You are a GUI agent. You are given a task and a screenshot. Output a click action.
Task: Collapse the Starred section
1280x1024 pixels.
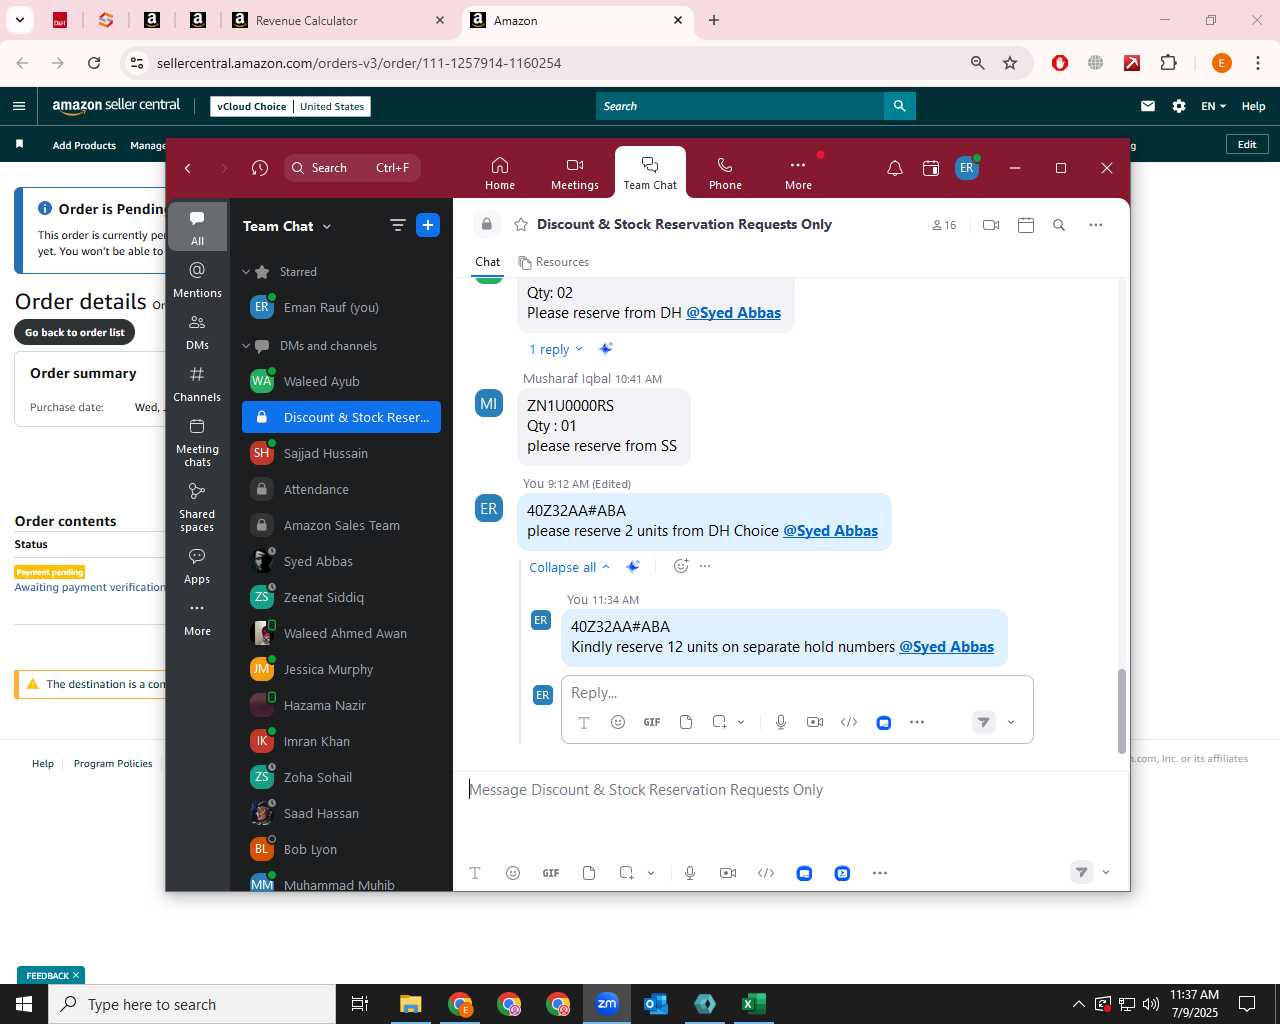coord(246,272)
